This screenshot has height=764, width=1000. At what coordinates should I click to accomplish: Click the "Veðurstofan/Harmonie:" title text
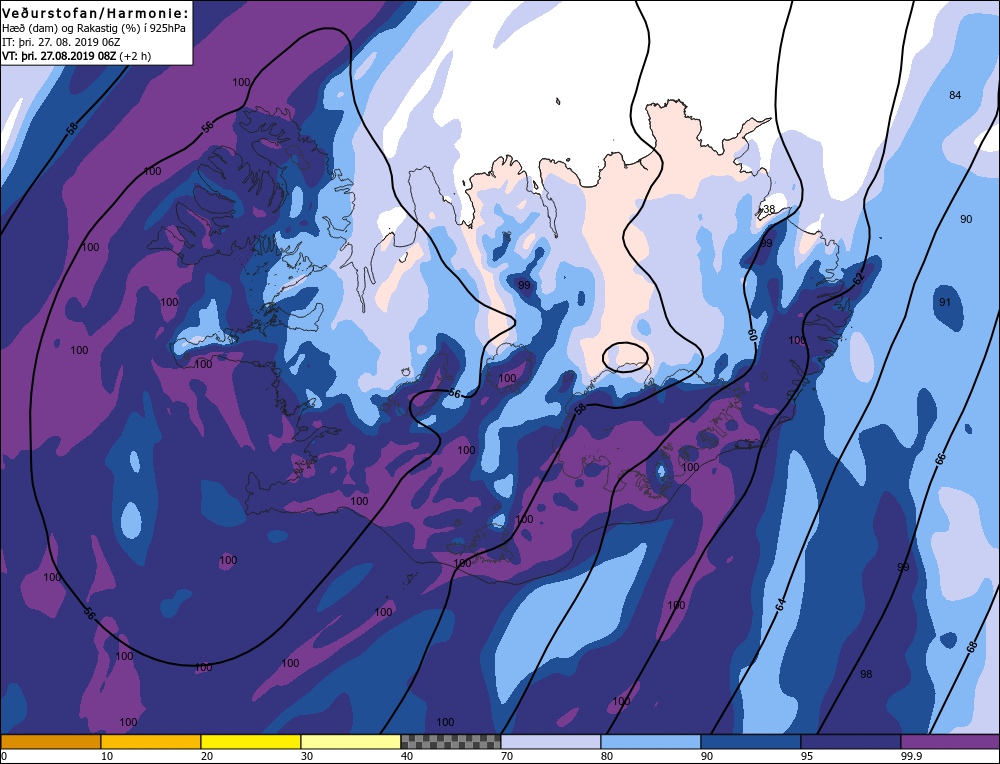(96, 13)
